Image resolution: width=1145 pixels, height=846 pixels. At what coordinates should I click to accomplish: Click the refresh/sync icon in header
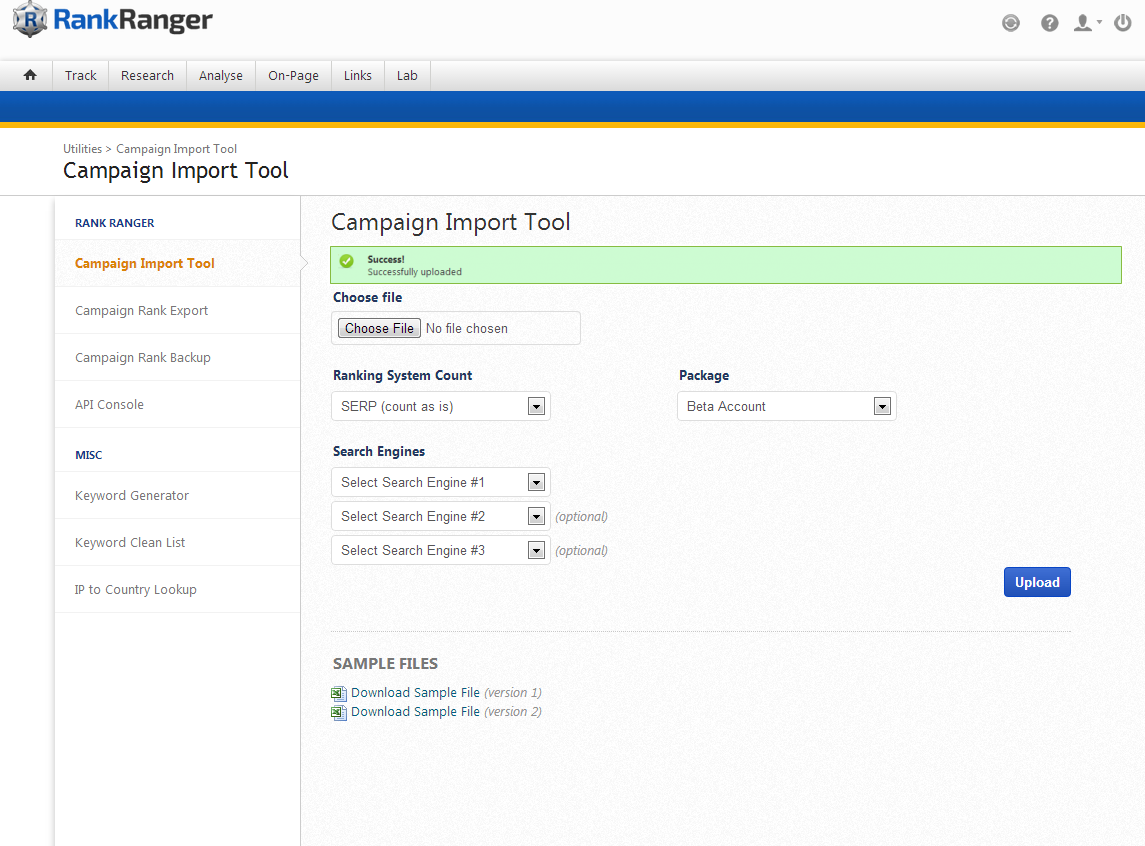pyautogui.click(x=1011, y=23)
